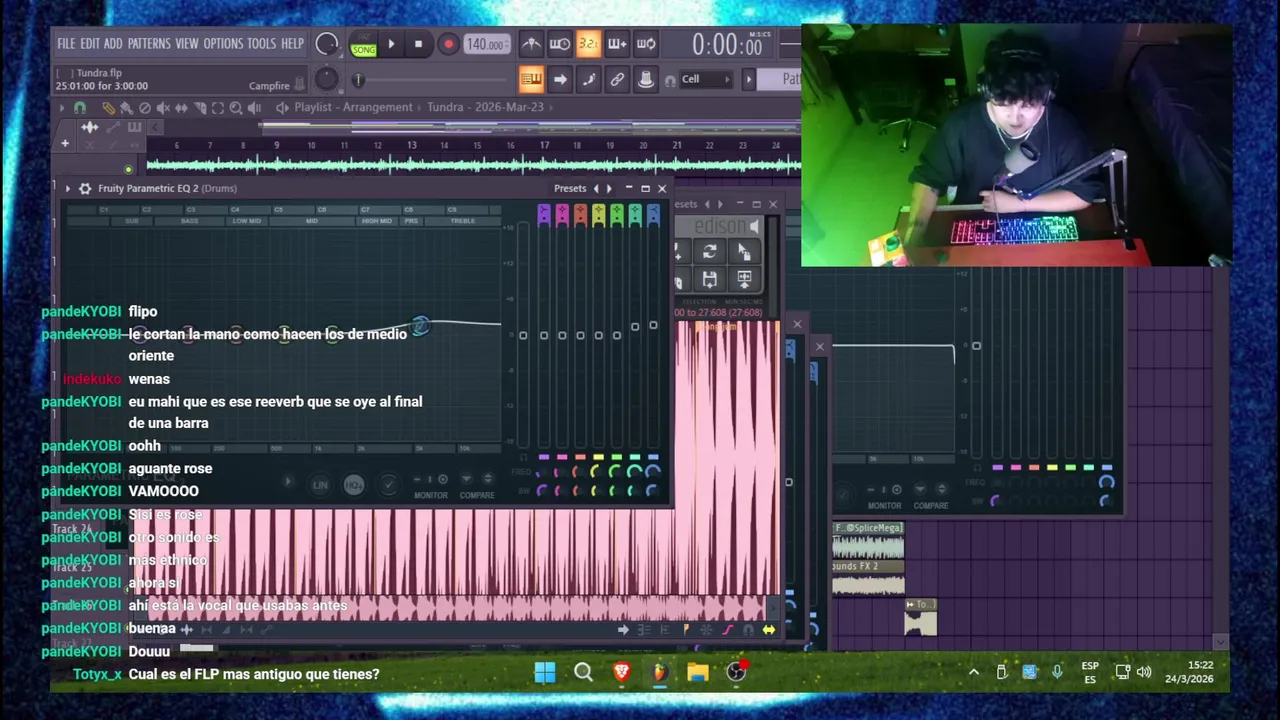Open the playlist options arrow menu
The image size is (1280, 720).
tap(61, 108)
